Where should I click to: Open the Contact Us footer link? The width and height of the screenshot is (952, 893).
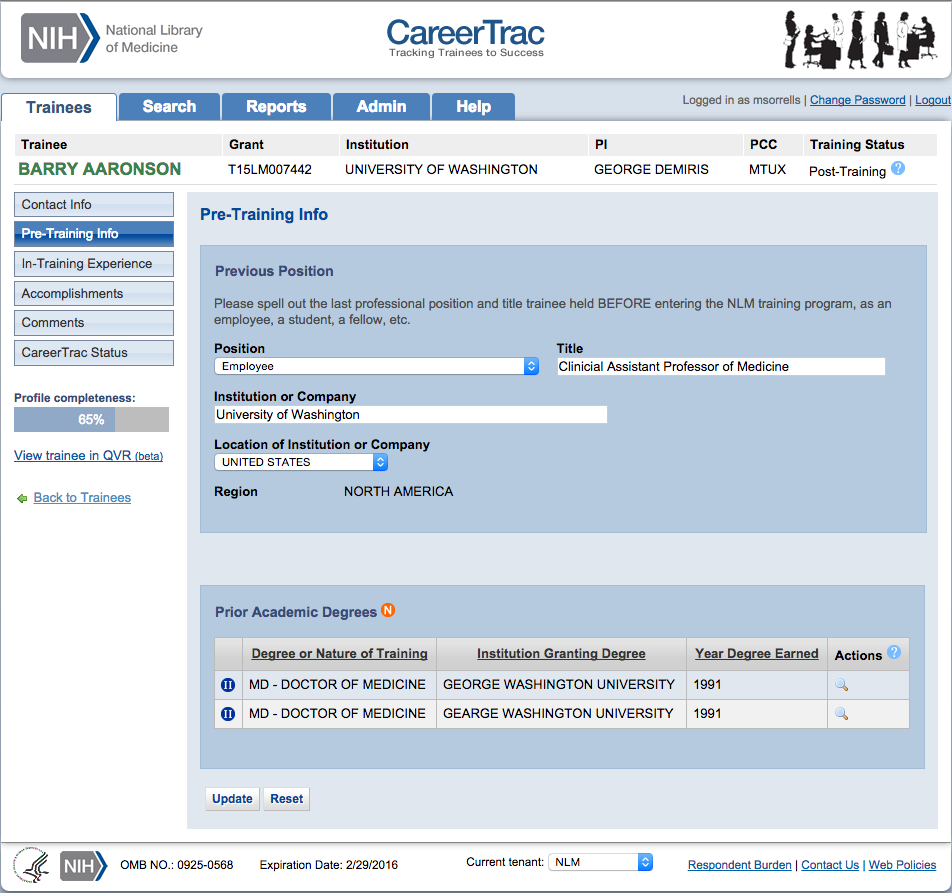830,865
